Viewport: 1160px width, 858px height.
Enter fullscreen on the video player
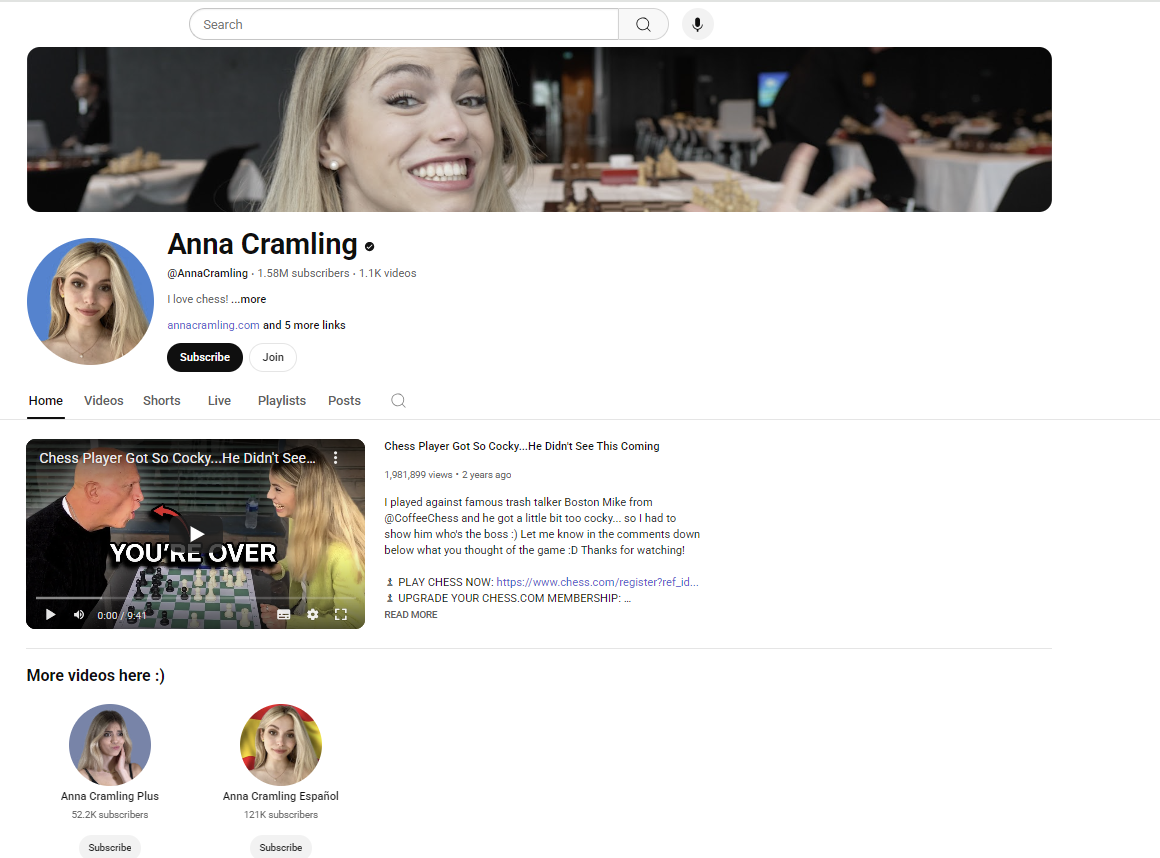click(x=341, y=615)
